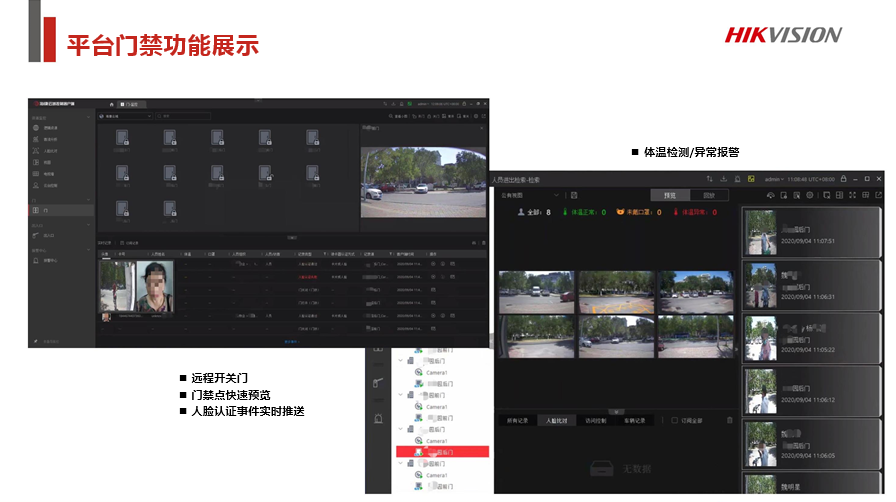Open the 车辆记录 tab

(634, 421)
